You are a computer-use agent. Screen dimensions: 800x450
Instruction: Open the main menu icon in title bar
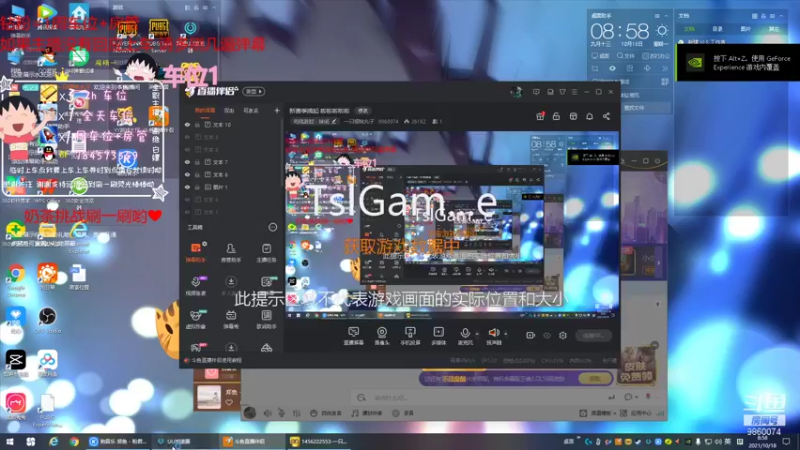(x=574, y=92)
